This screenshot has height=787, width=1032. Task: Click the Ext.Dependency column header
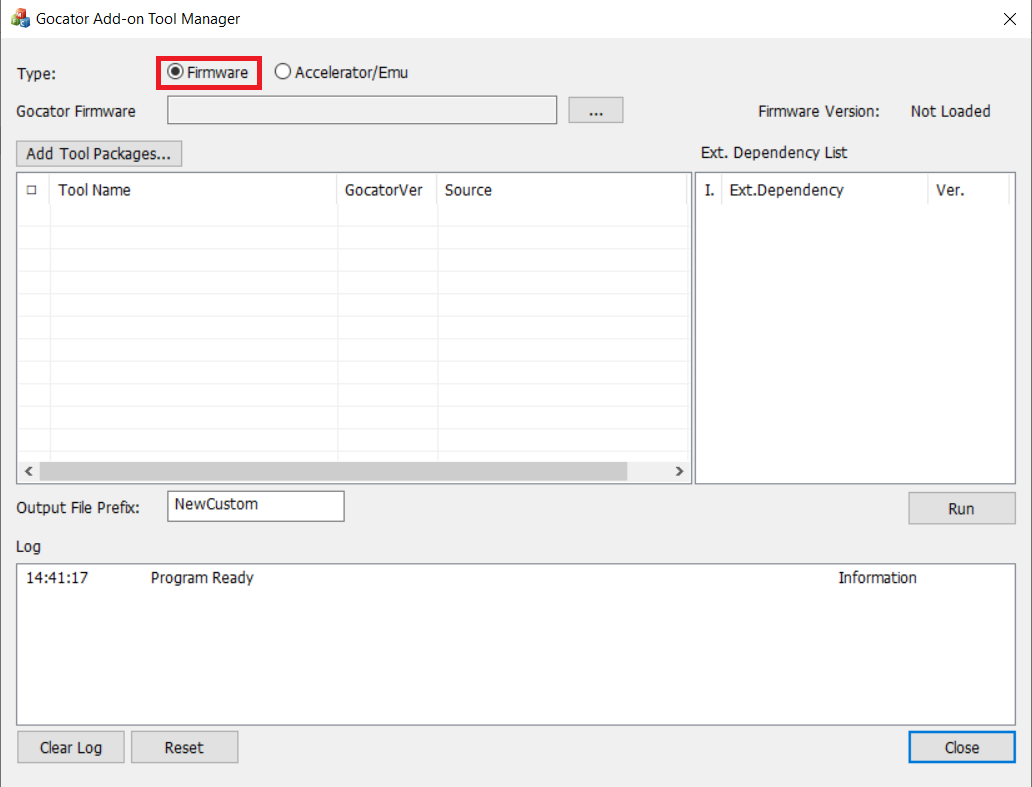pos(825,190)
